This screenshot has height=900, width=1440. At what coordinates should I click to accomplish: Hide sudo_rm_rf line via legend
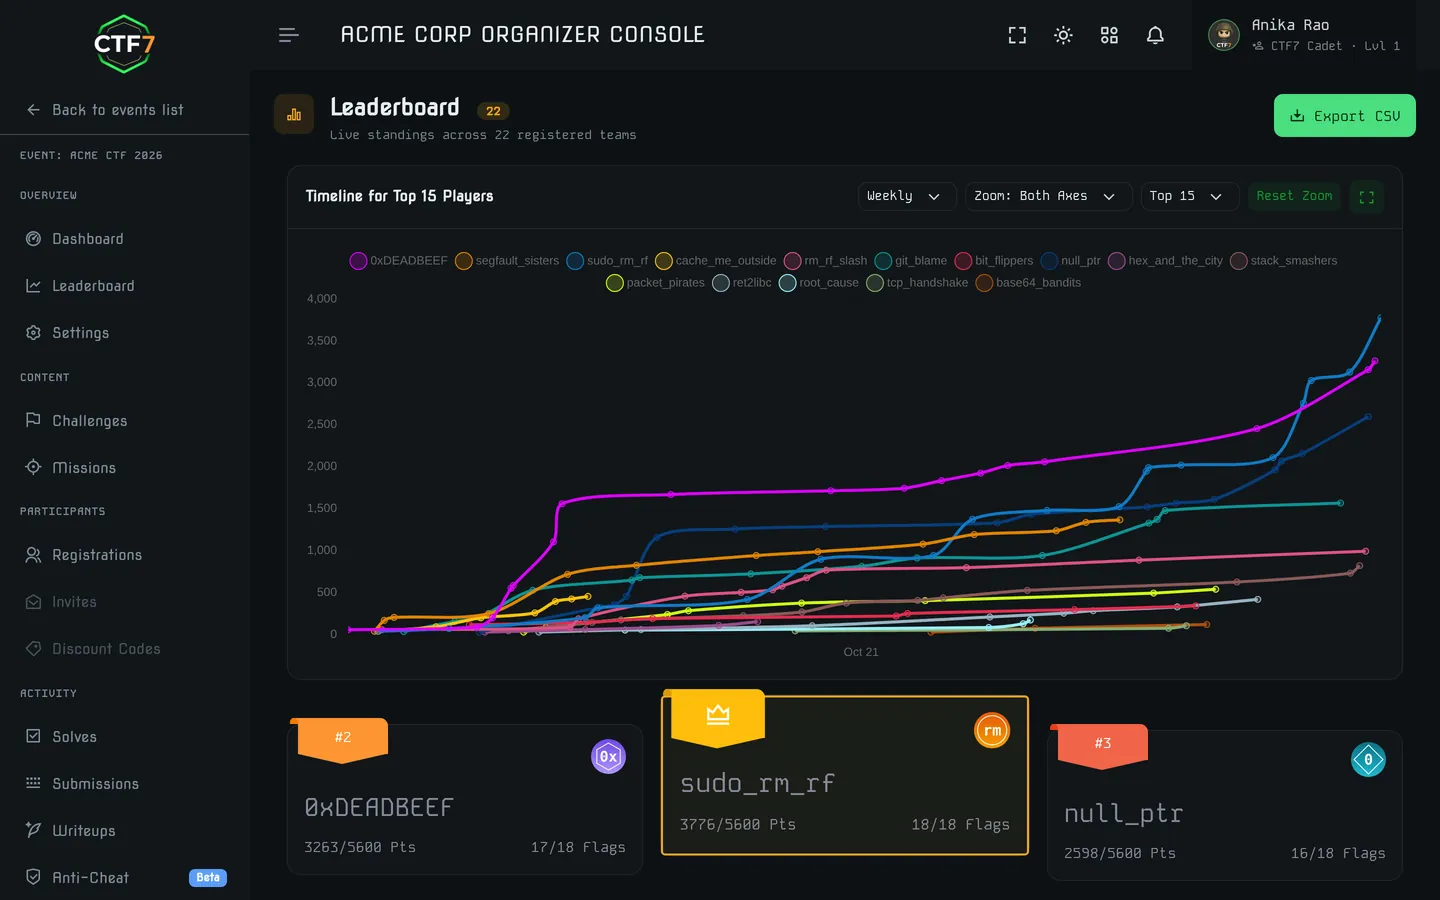(x=607, y=261)
